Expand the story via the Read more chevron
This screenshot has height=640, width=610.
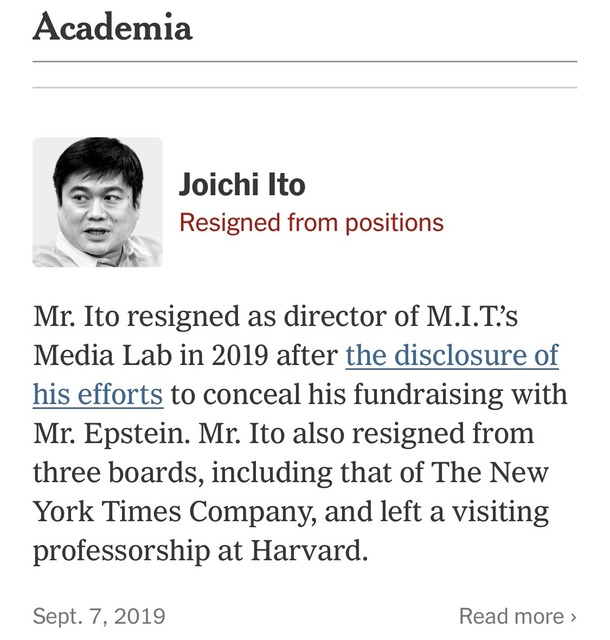click(573, 616)
